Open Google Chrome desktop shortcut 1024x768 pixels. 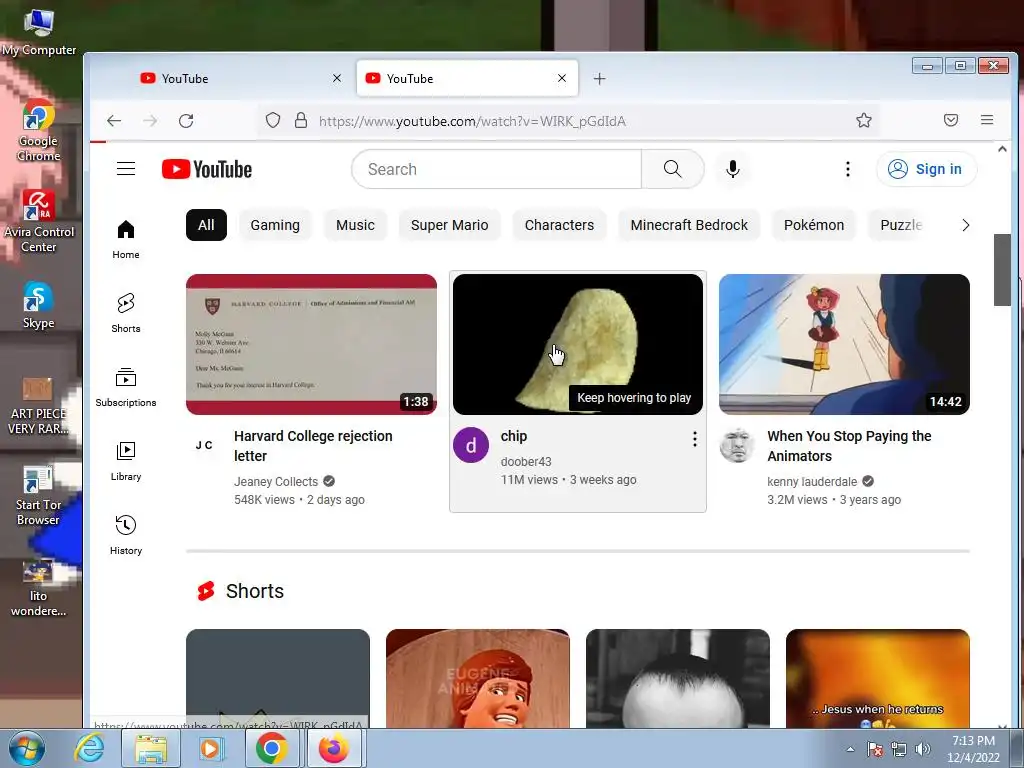39,131
